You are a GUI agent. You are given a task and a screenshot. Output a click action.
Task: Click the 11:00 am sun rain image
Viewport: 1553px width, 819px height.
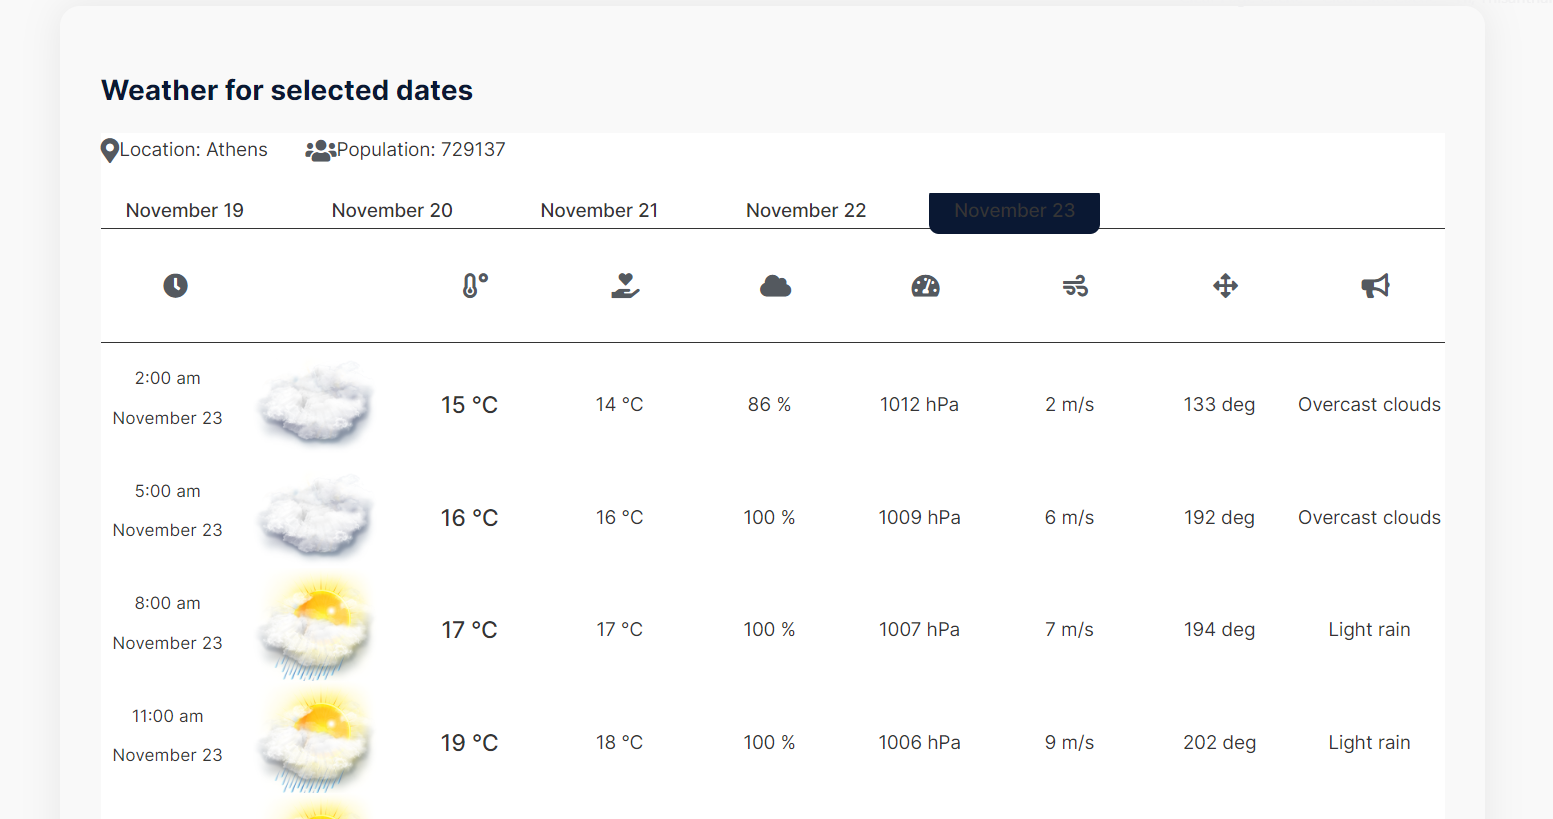point(316,742)
